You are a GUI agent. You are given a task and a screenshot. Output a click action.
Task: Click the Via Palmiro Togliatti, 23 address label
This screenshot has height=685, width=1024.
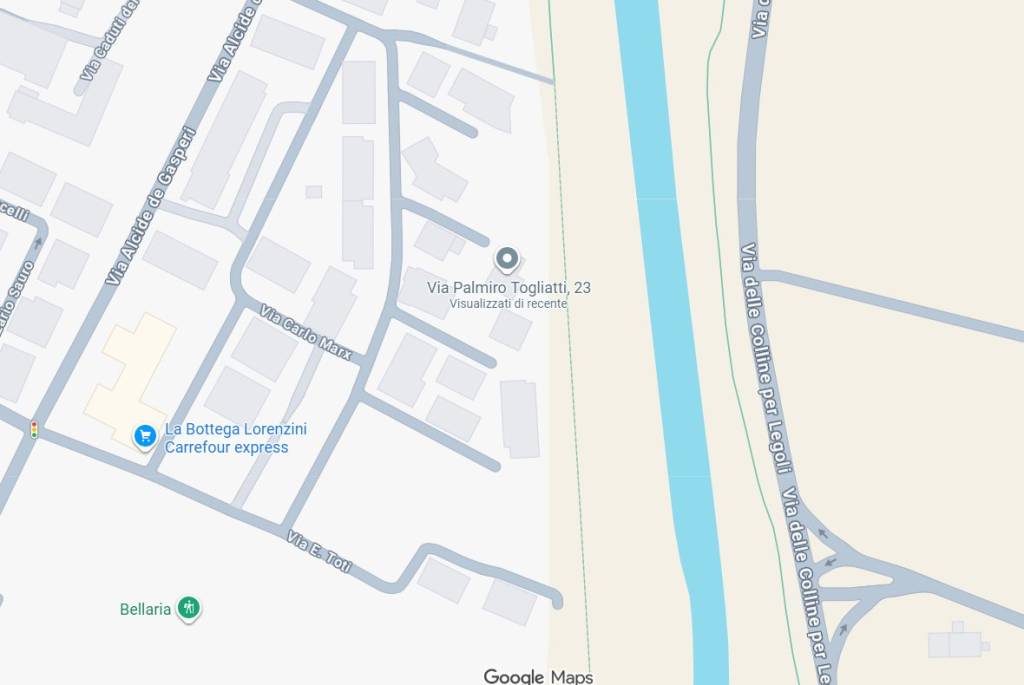click(509, 287)
